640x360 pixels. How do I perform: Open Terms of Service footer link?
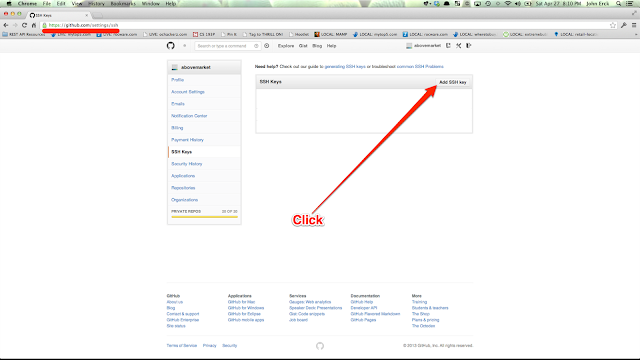[182, 346]
